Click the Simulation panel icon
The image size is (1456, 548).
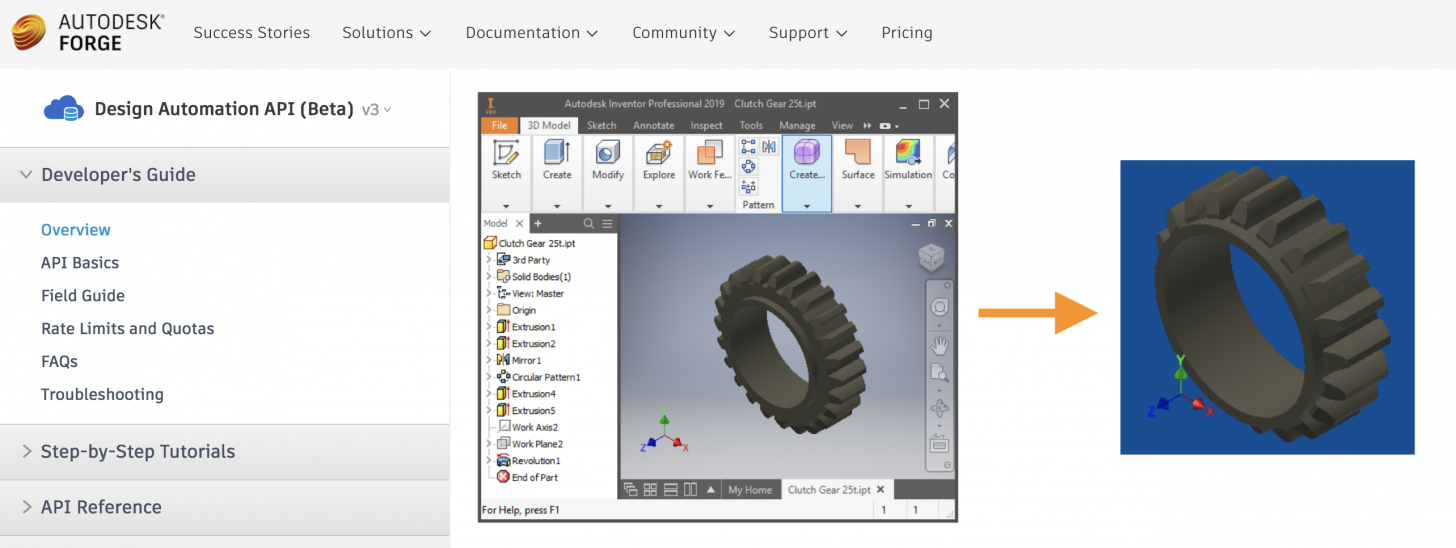[x=908, y=153]
